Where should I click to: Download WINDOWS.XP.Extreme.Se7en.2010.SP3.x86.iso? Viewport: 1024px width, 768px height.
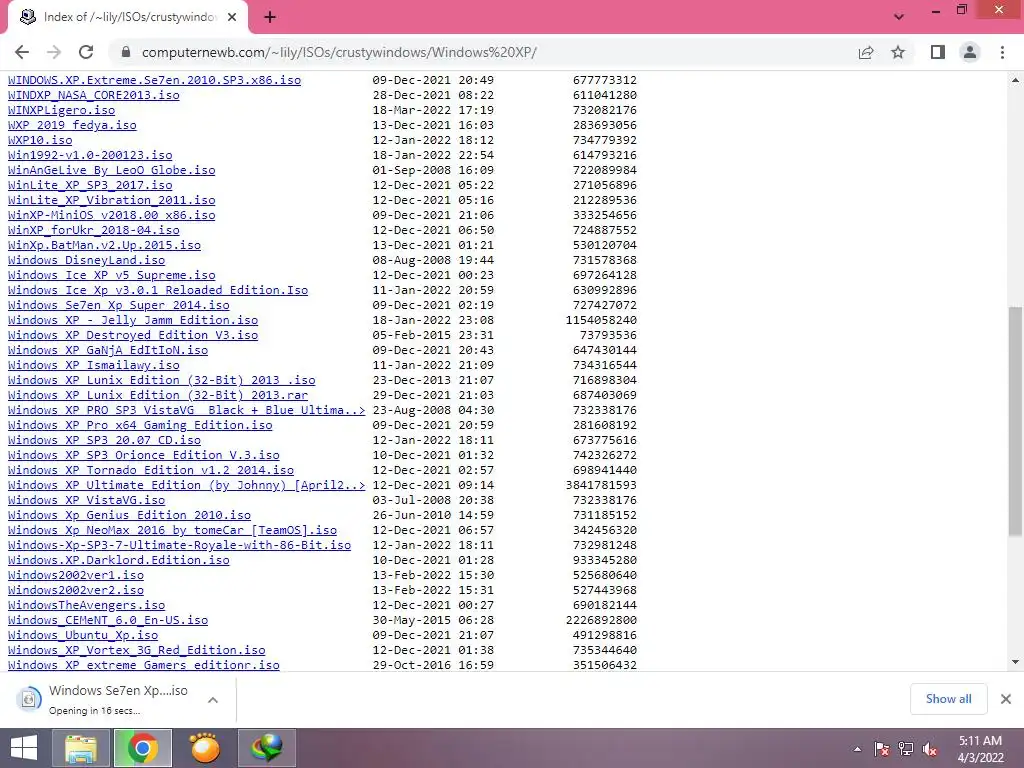(x=154, y=80)
